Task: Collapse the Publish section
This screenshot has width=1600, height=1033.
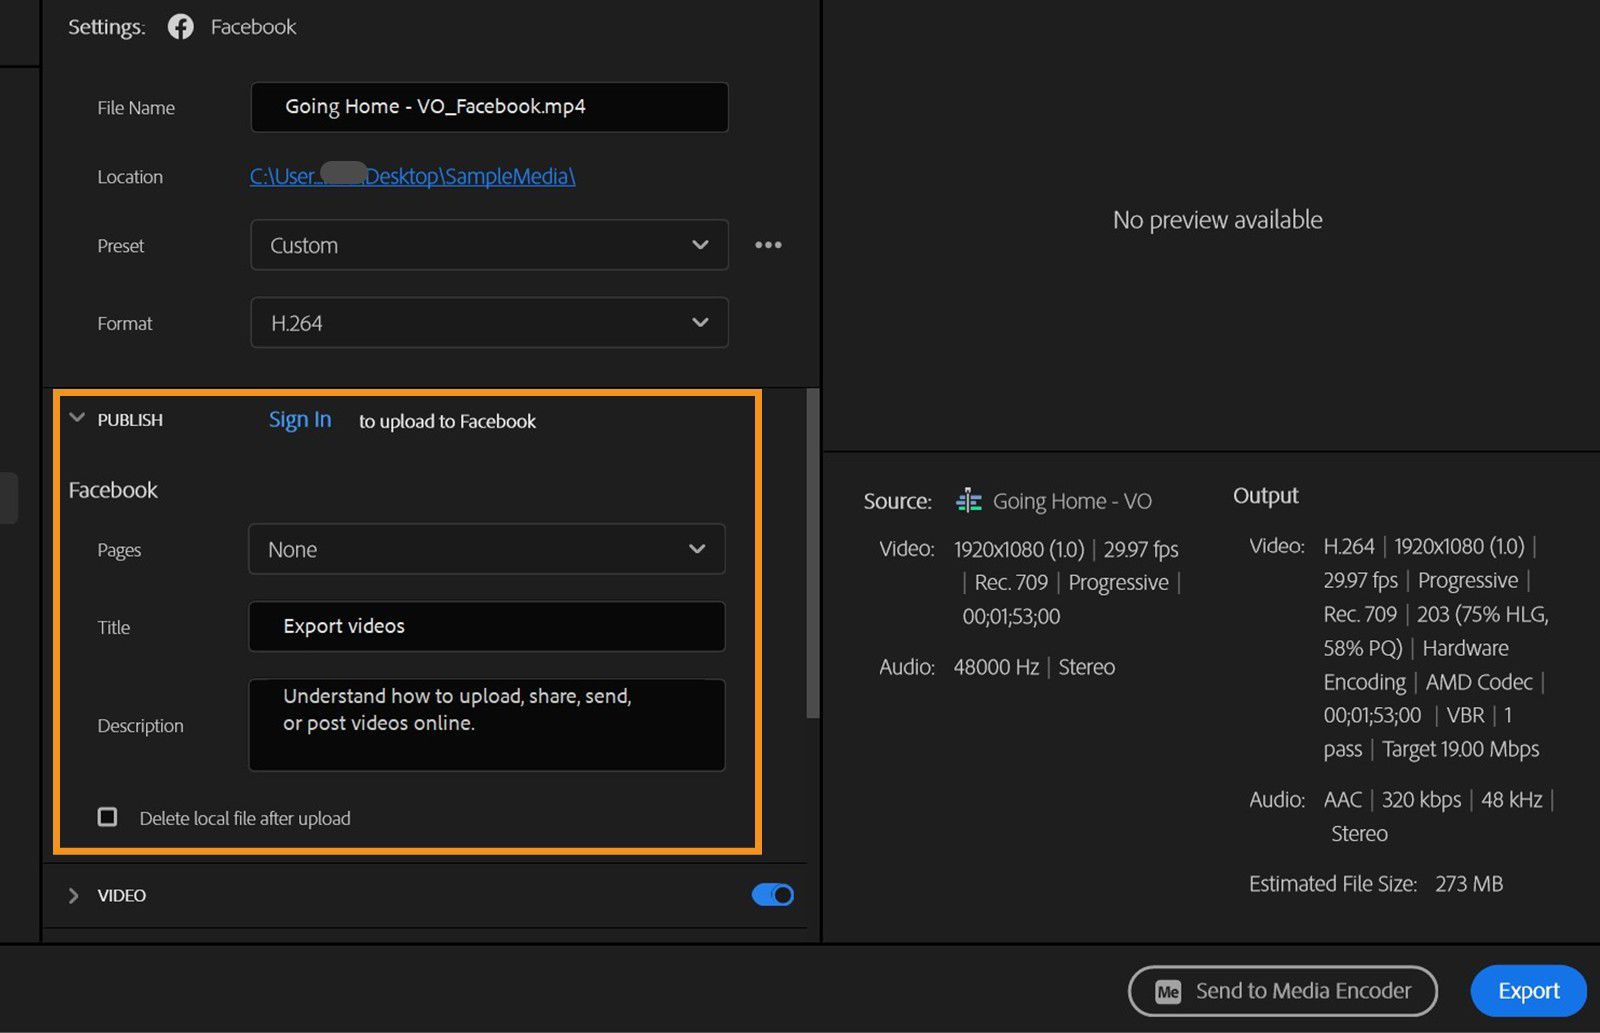Action: (x=77, y=419)
